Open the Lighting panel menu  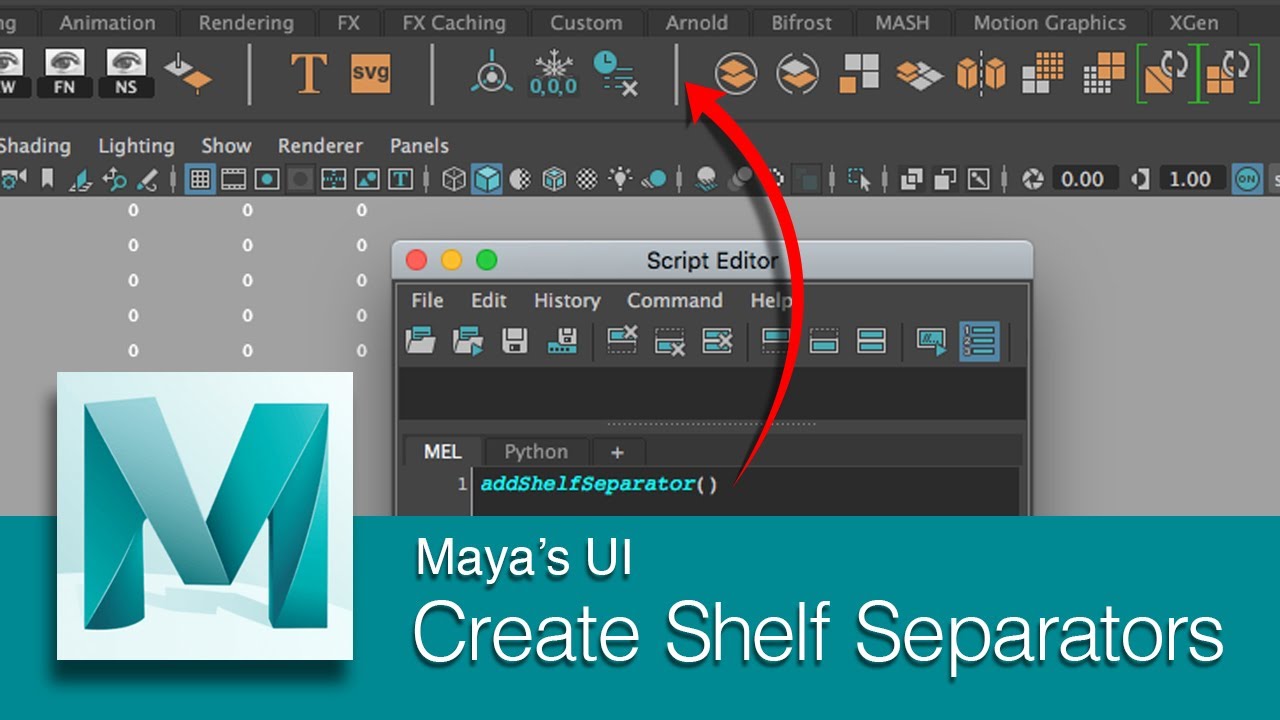coord(136,146)
